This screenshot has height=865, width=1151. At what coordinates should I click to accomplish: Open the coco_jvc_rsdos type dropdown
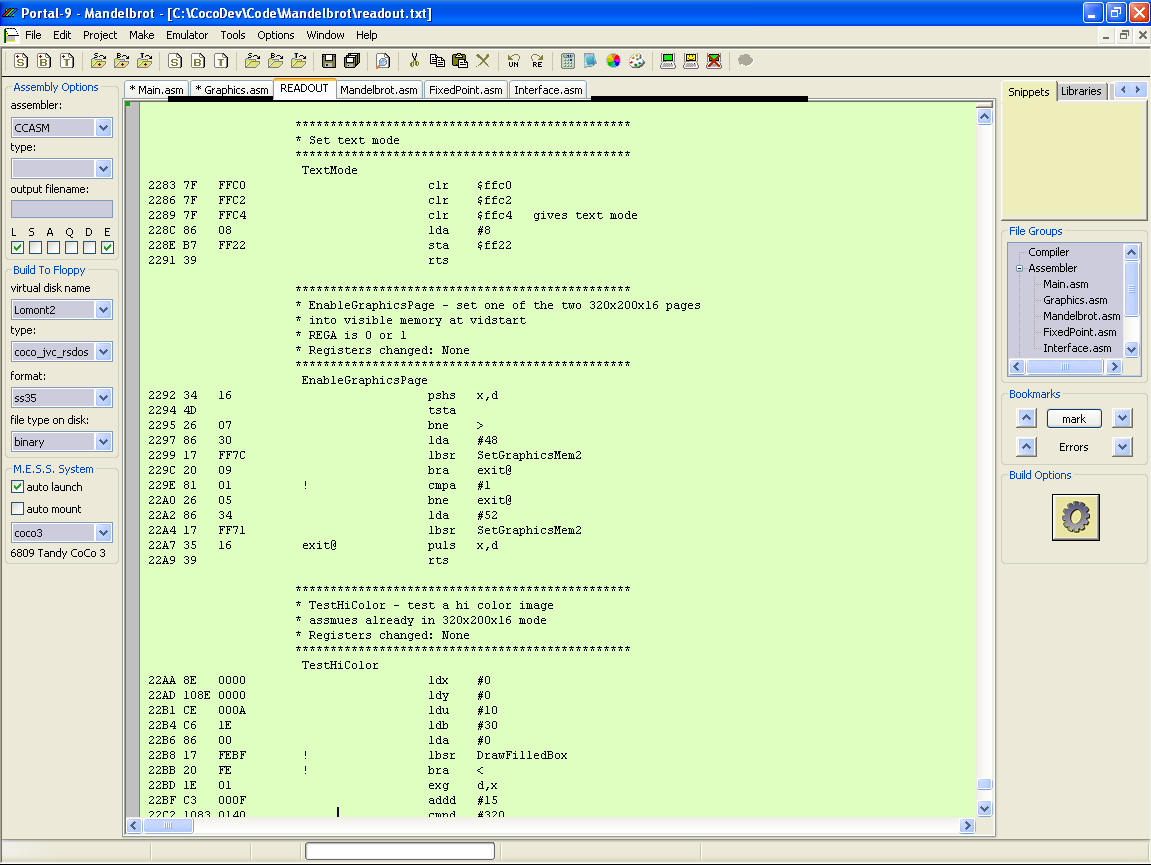(104, 352)
